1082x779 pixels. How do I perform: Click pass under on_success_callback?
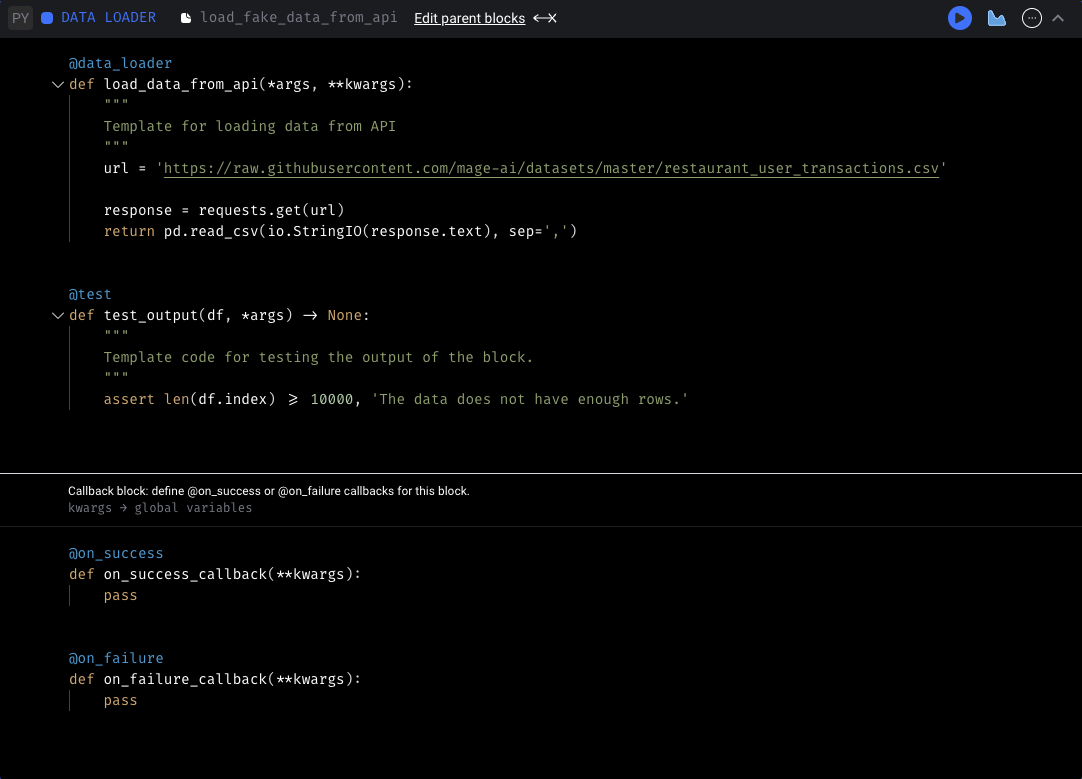pos(121,595)
